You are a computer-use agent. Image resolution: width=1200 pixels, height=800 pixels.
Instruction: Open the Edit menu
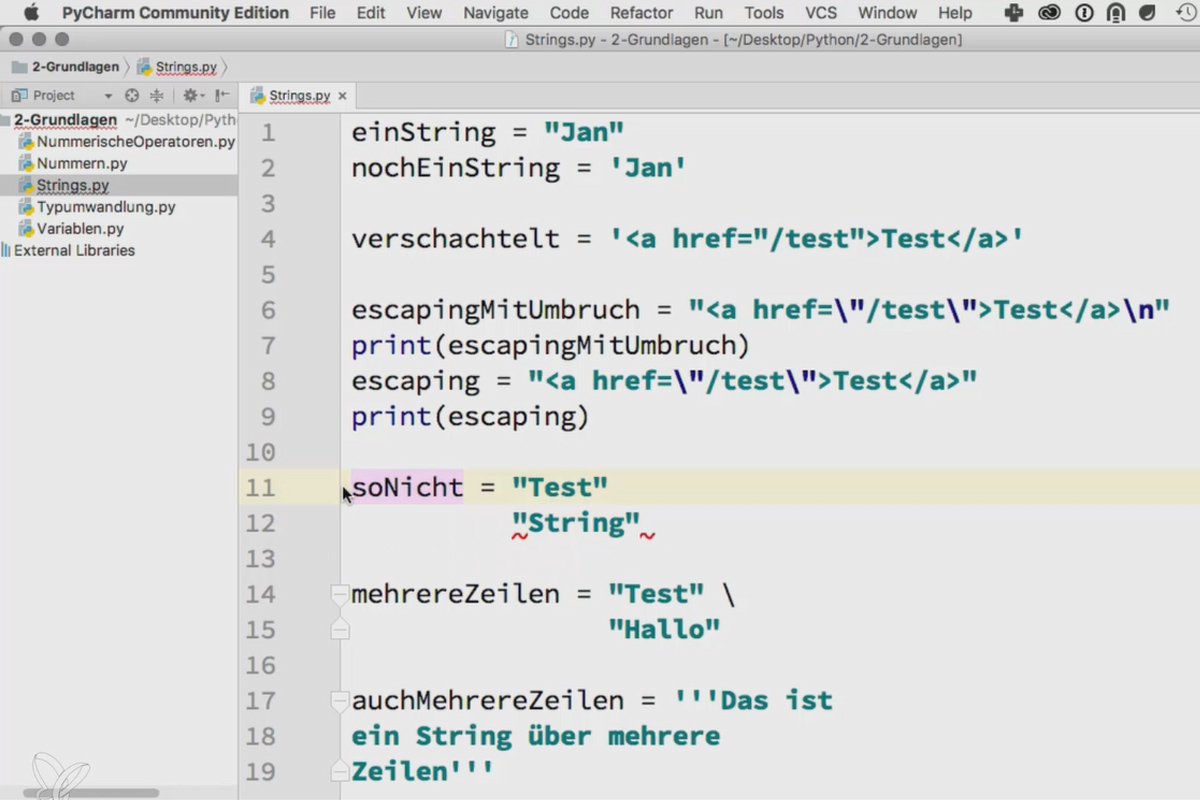(x=371, y=13)
